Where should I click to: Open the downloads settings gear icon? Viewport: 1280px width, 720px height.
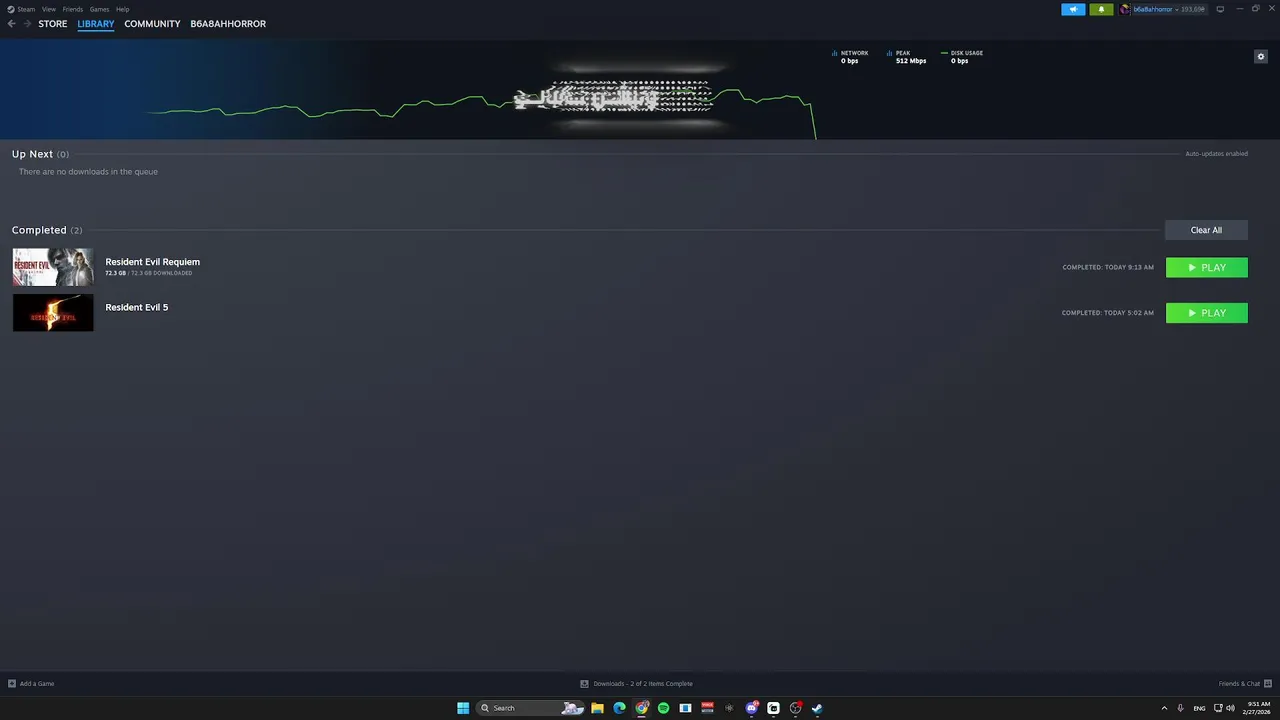(x=1260, y=56)
